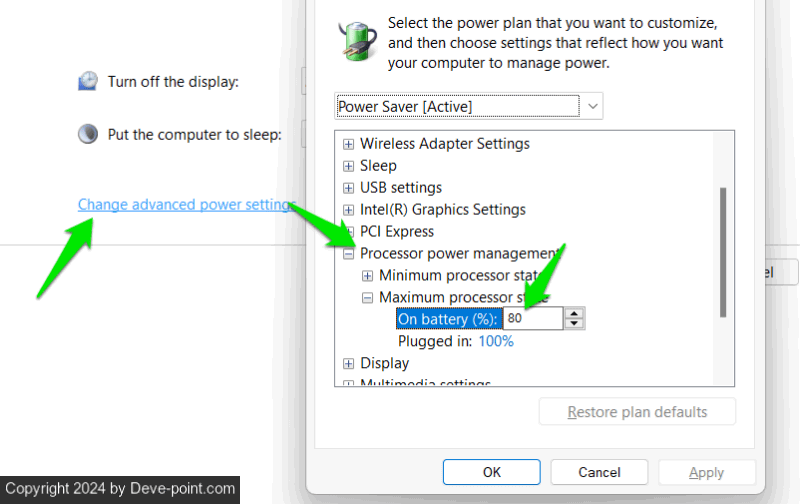Open Change advanced power settings link
This screenshot has height=504, width=800.
click(x=185, y=205)
